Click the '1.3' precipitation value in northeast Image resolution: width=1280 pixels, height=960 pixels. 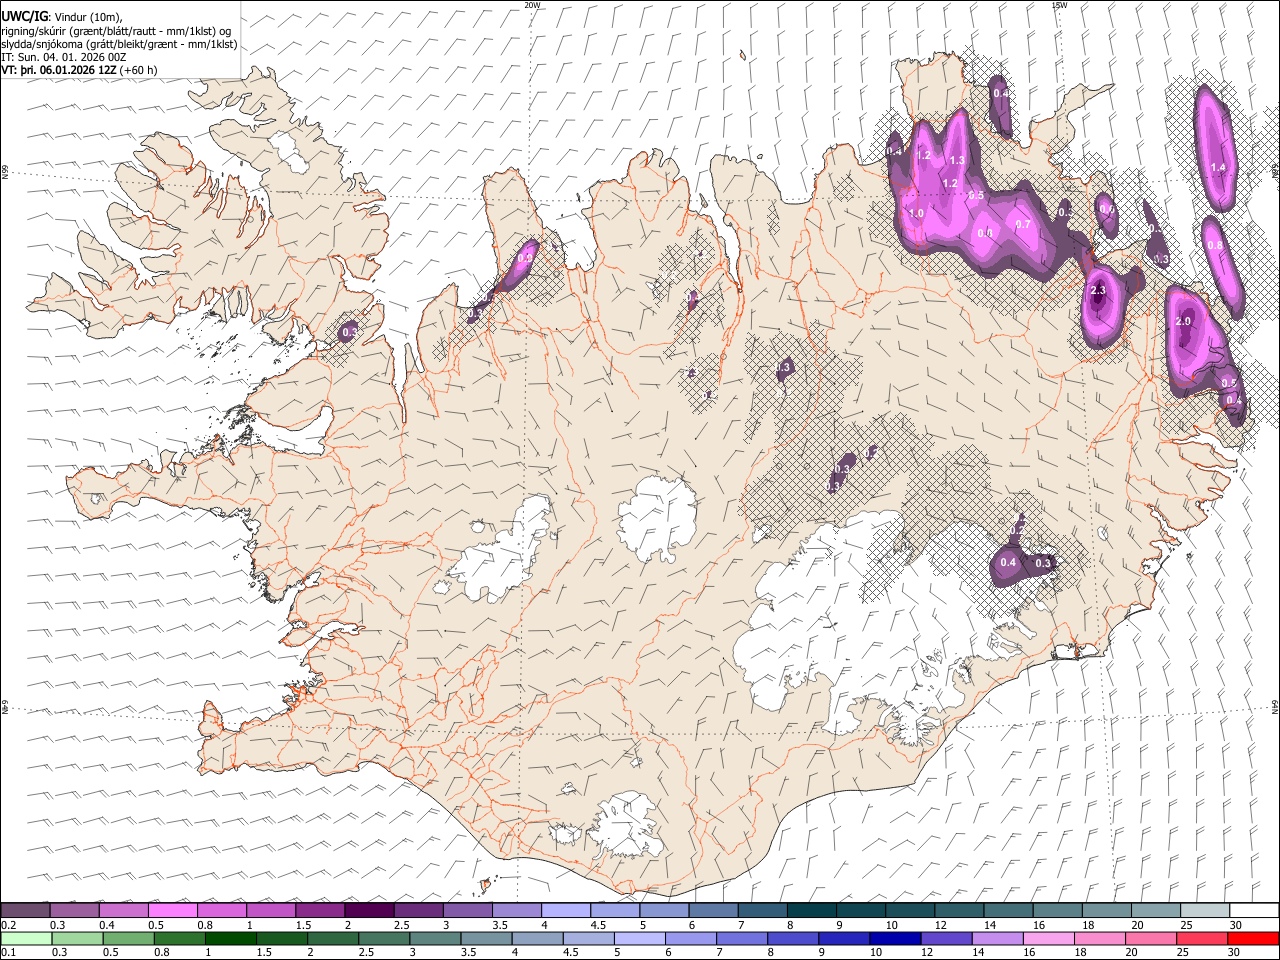(957, 161)
